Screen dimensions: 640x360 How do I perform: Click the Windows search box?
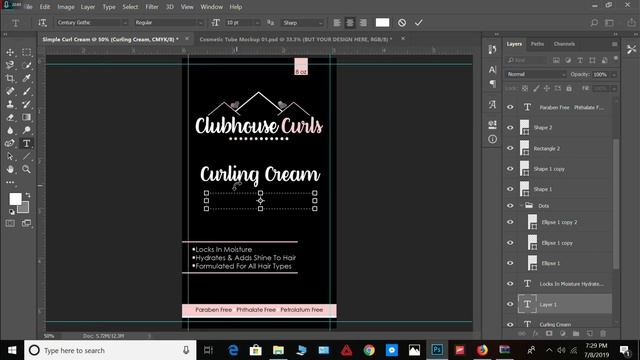(110, 350)
